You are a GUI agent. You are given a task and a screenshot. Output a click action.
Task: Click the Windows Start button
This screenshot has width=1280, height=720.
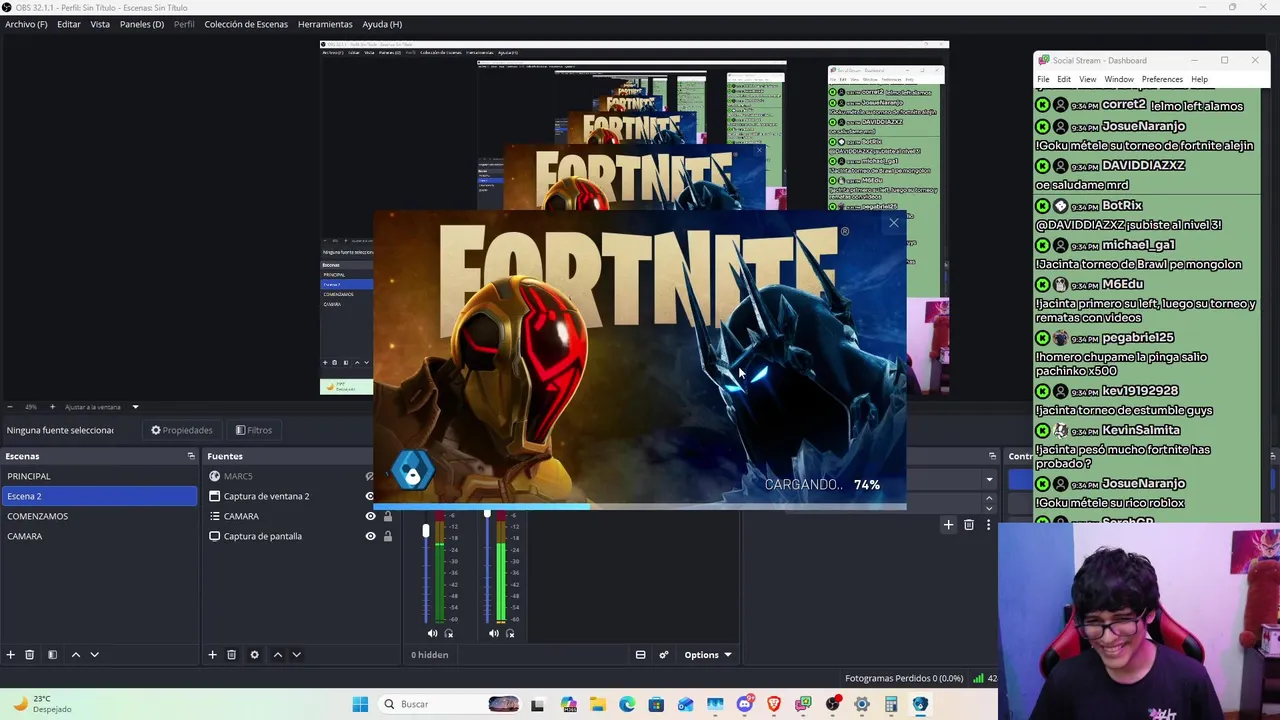(360, 704)
